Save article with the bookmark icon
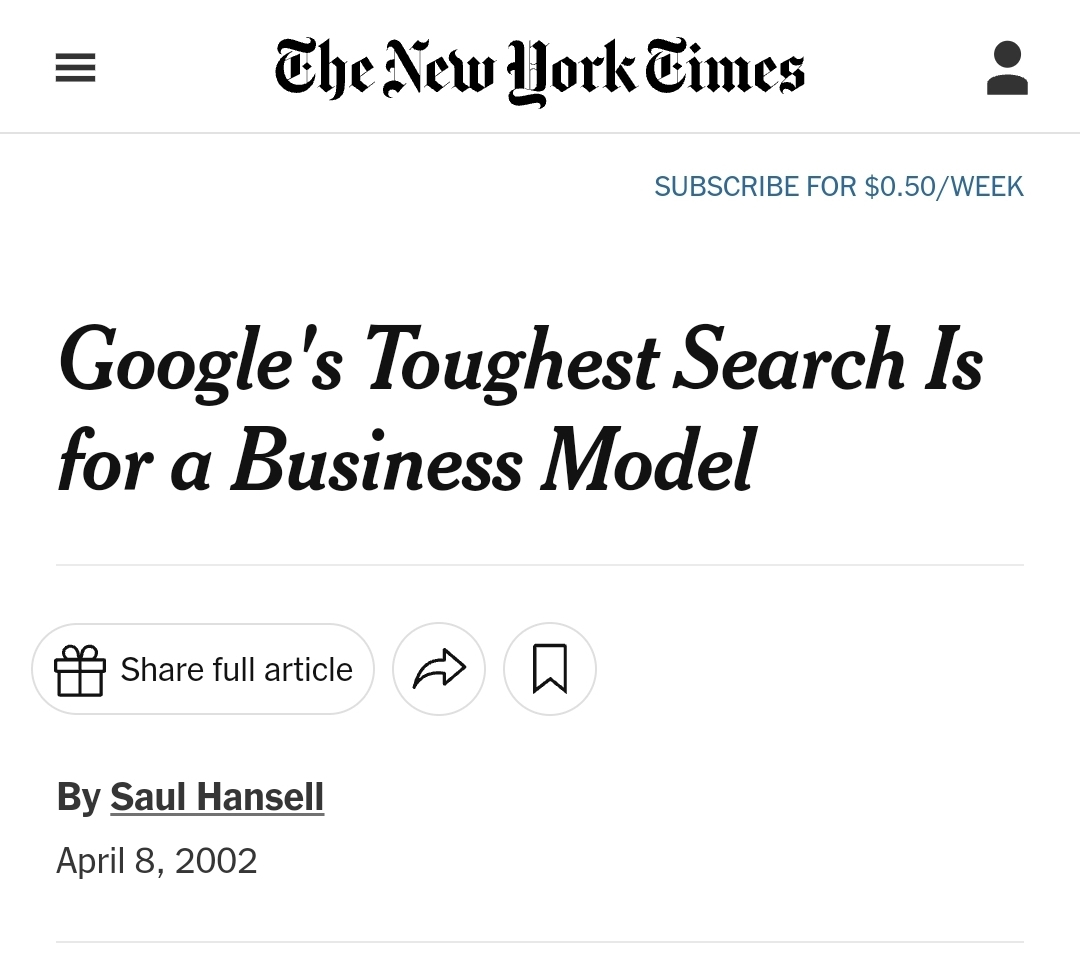This screenshot has width=1080, height=955. pyautogui.click(x=550, y=669)
